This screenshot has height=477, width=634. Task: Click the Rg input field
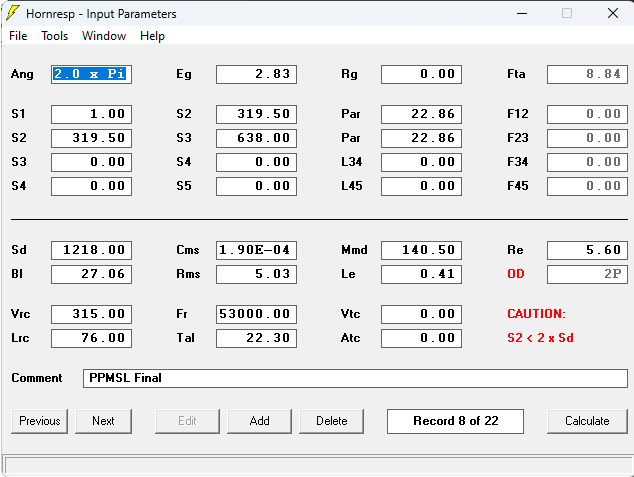(x=421, y=74)
